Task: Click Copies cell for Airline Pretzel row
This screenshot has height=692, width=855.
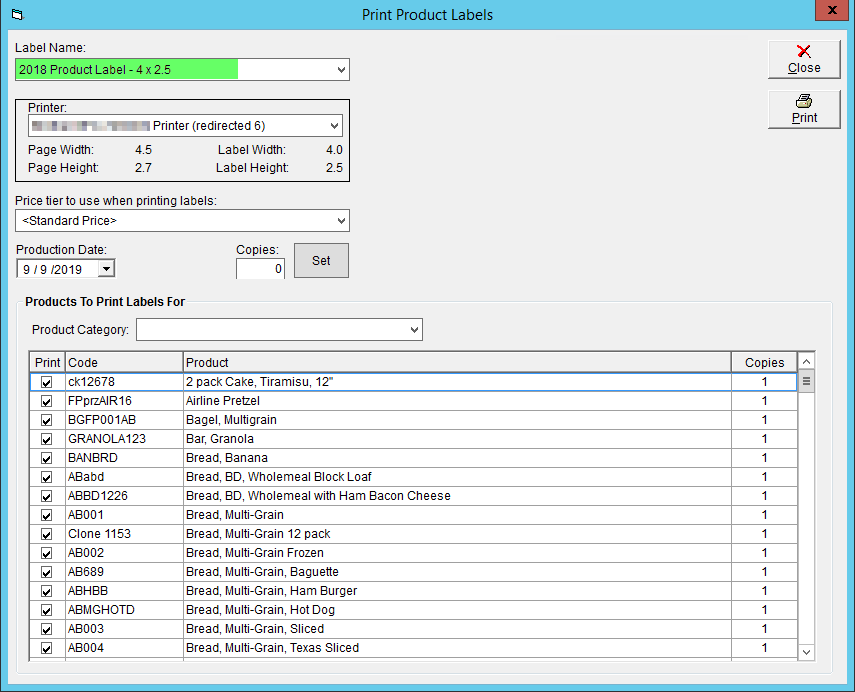Action: (764, 401)
